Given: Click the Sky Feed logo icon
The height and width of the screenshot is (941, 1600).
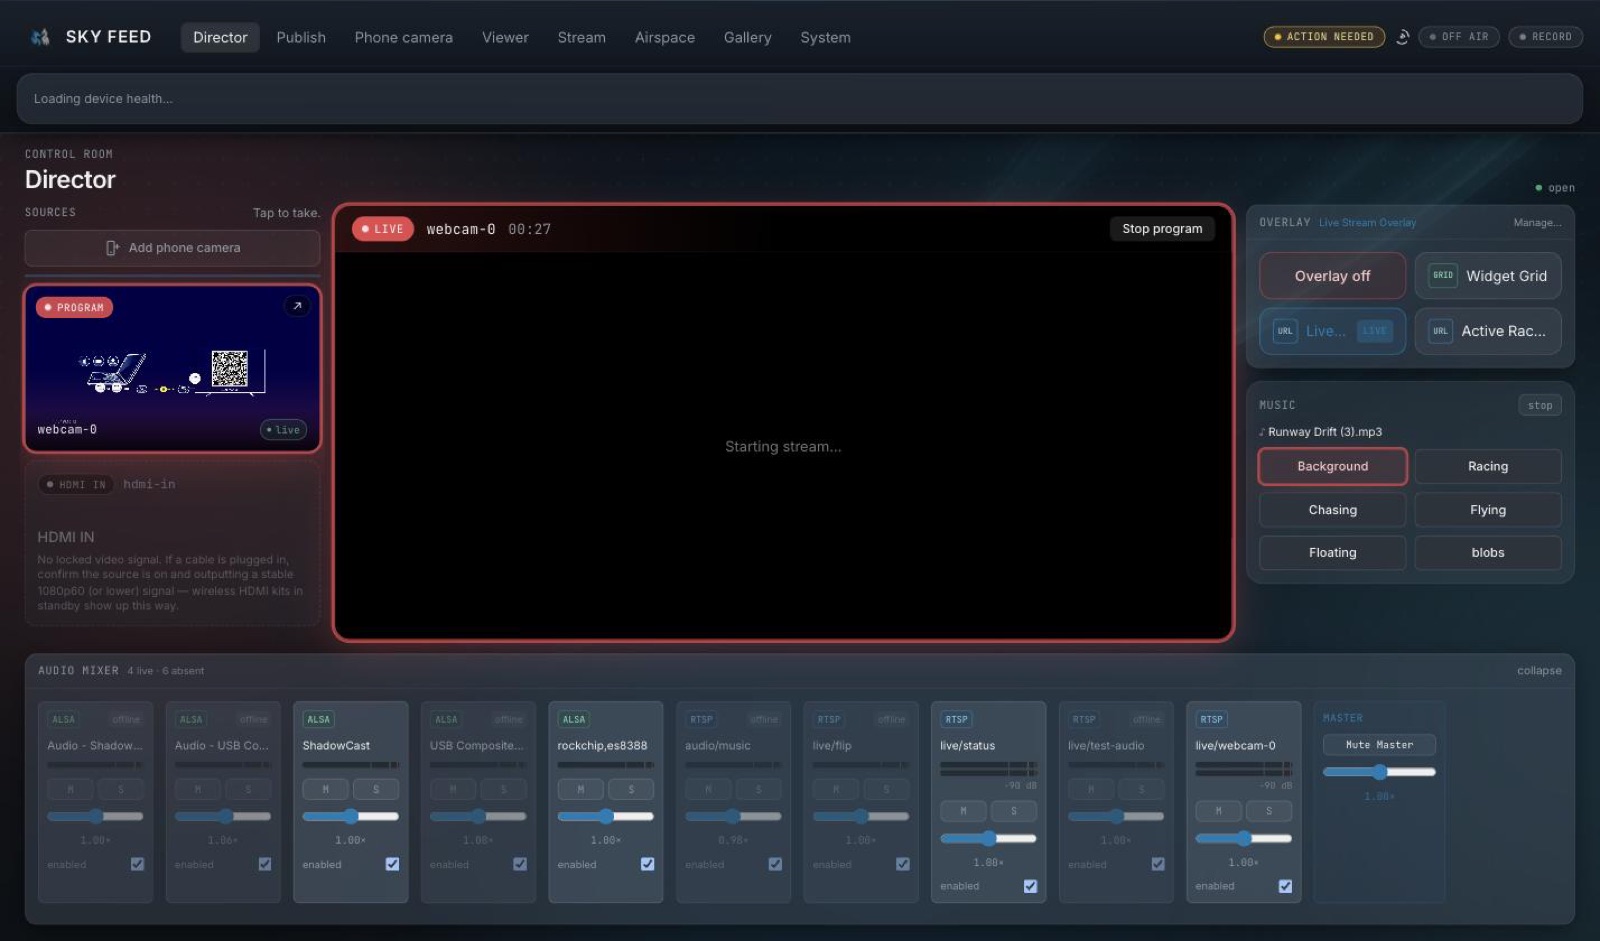Looking at the screenshot, I should (x=41, y=37).
